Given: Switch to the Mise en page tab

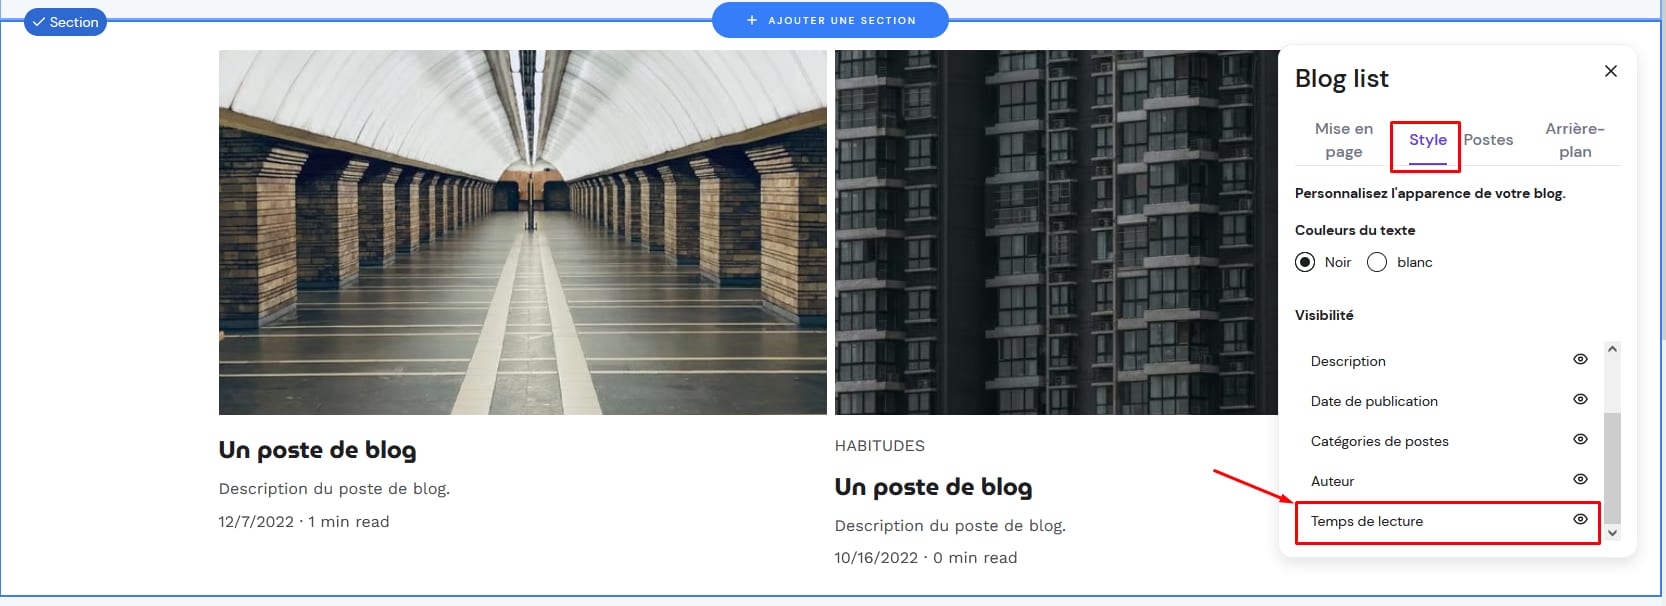Looking at the screenshot, I should click(x=1343, y=140).
